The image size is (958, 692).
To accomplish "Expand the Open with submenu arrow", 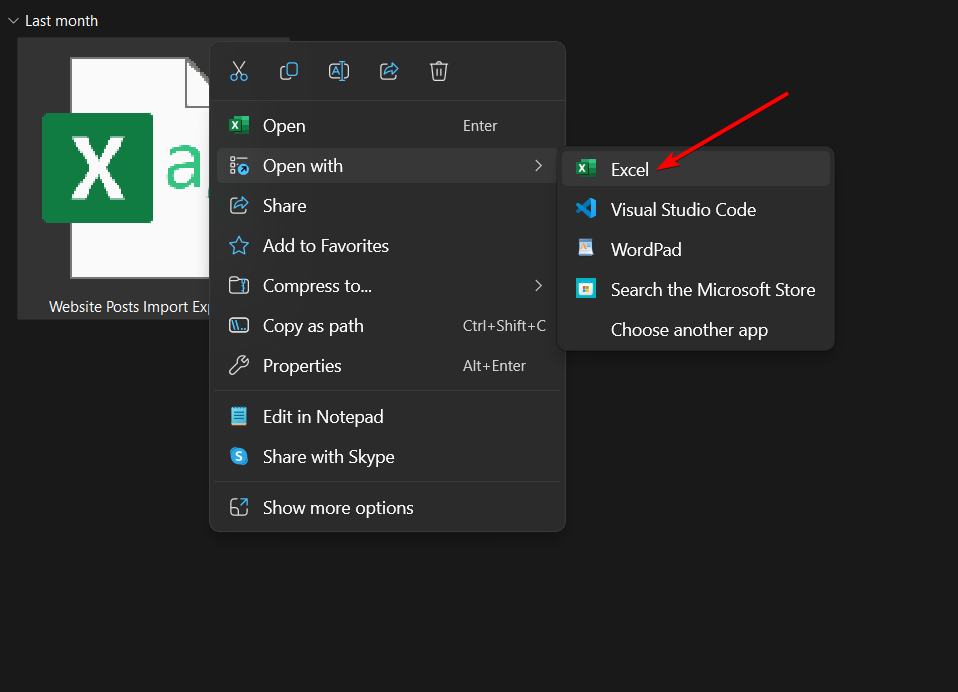I will [538, 166].
